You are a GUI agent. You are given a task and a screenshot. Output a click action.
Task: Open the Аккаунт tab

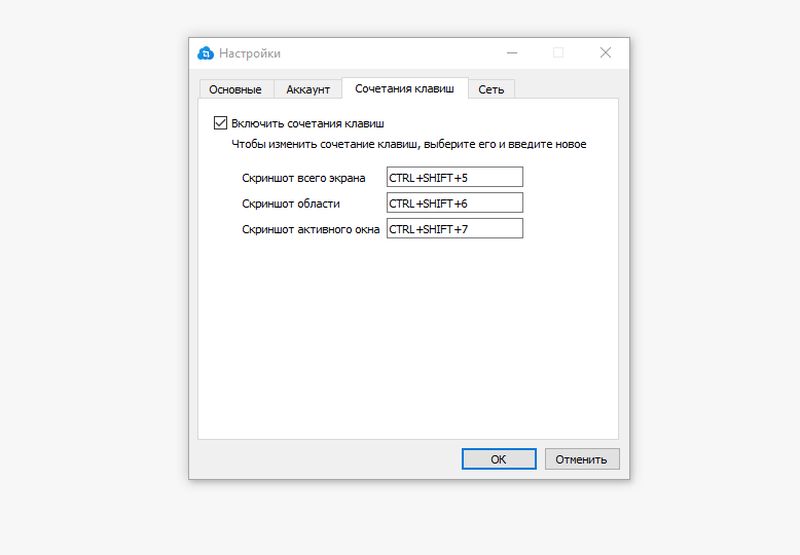(x=308, y=89)
